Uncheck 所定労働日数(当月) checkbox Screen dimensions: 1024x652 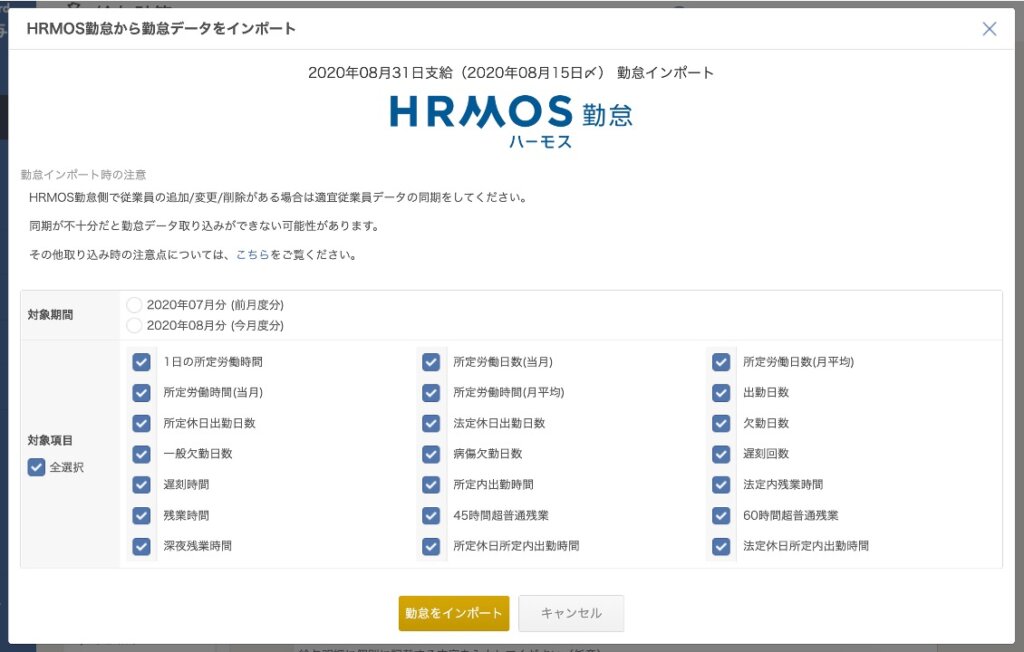[431, 362]
